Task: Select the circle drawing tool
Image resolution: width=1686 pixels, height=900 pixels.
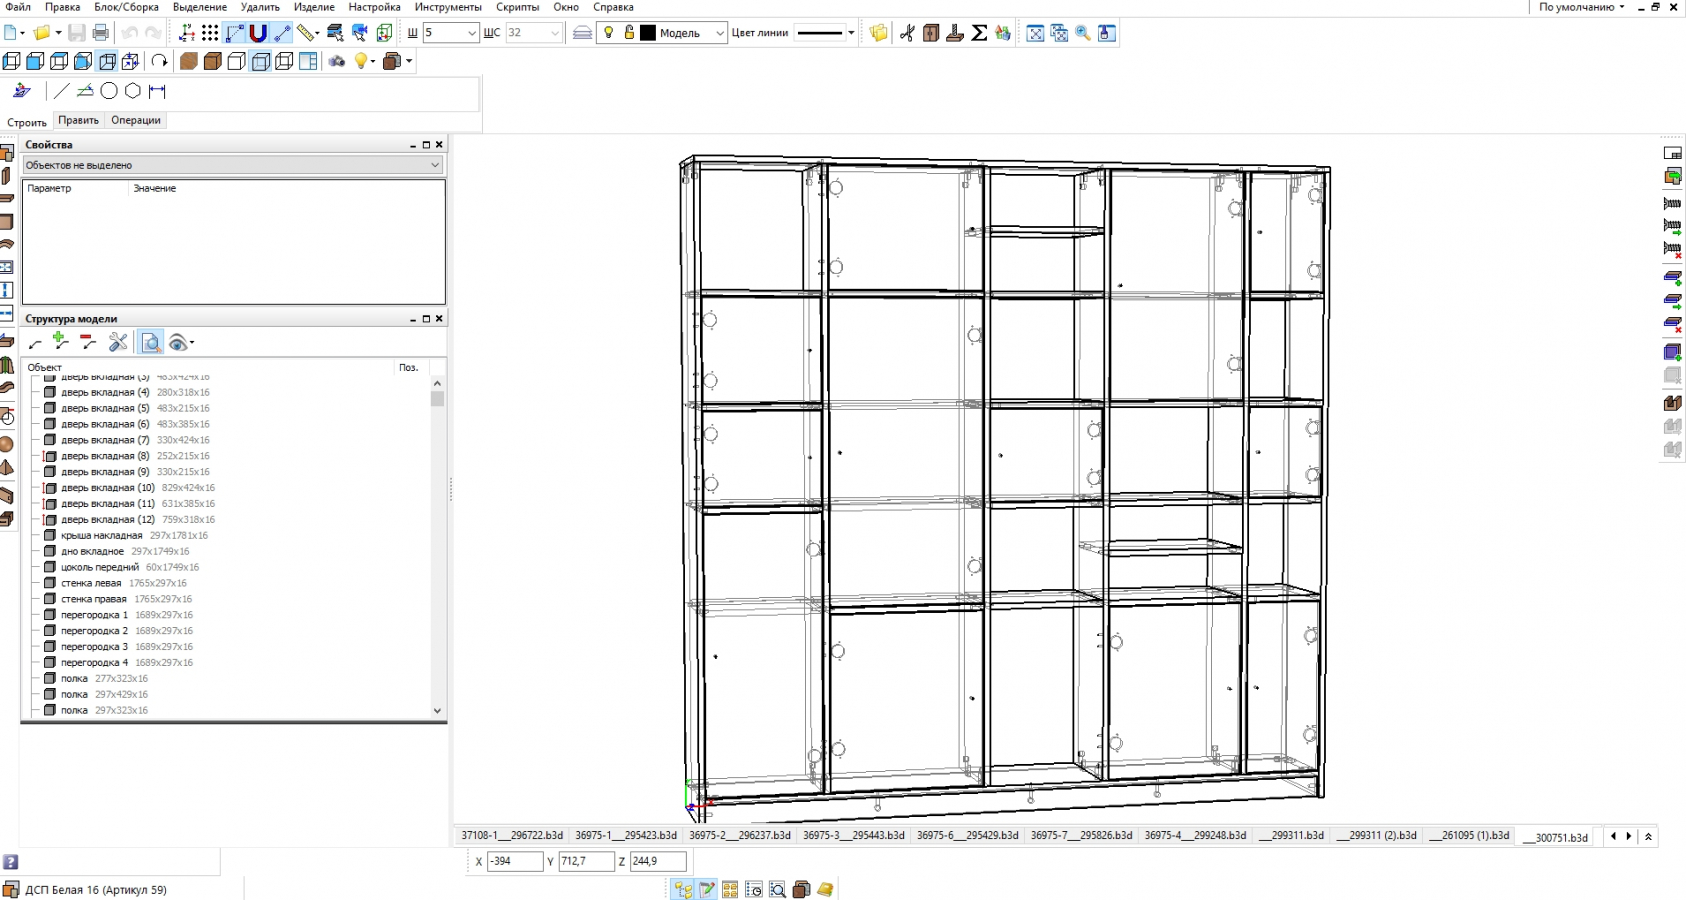Action: 109,91
